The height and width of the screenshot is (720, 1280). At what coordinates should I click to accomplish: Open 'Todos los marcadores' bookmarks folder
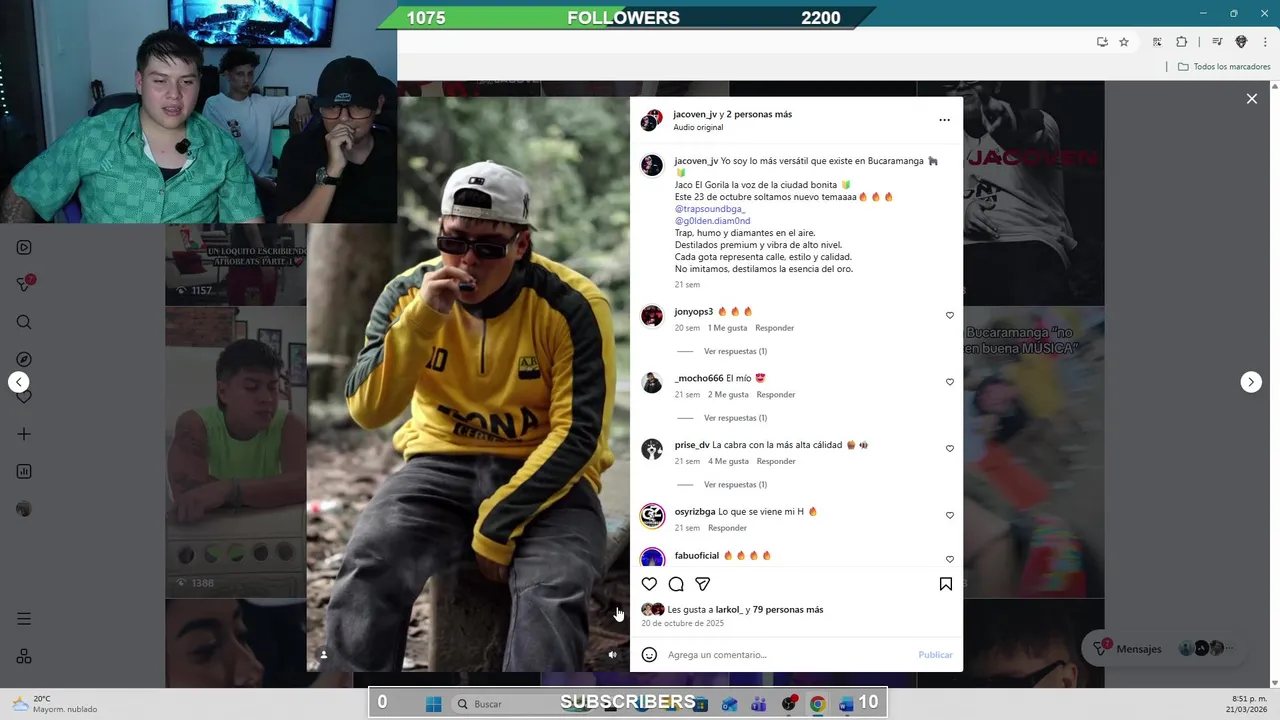(1224, 67)
